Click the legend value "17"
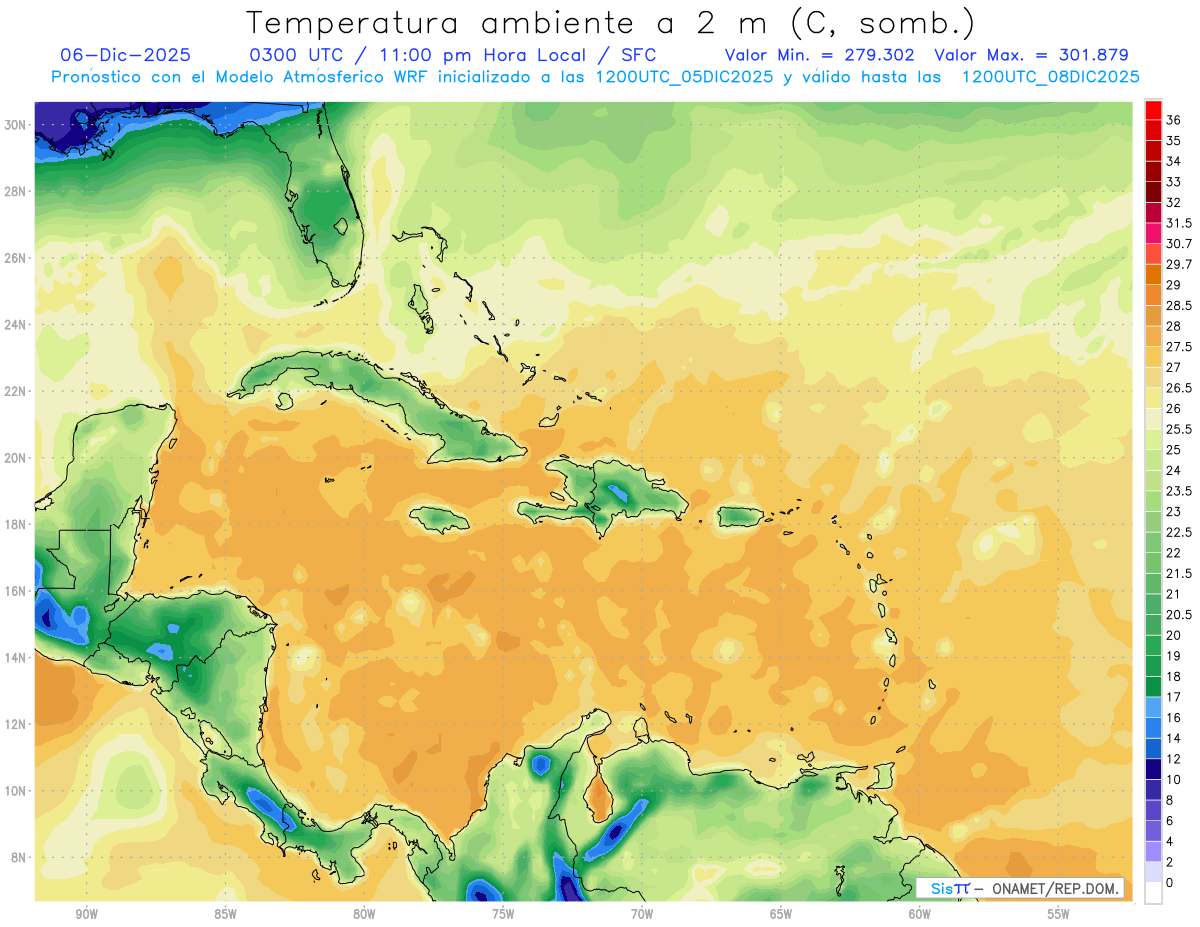Image resolution: width=1200 pixels, height=927 pixels. [1174, 697]
